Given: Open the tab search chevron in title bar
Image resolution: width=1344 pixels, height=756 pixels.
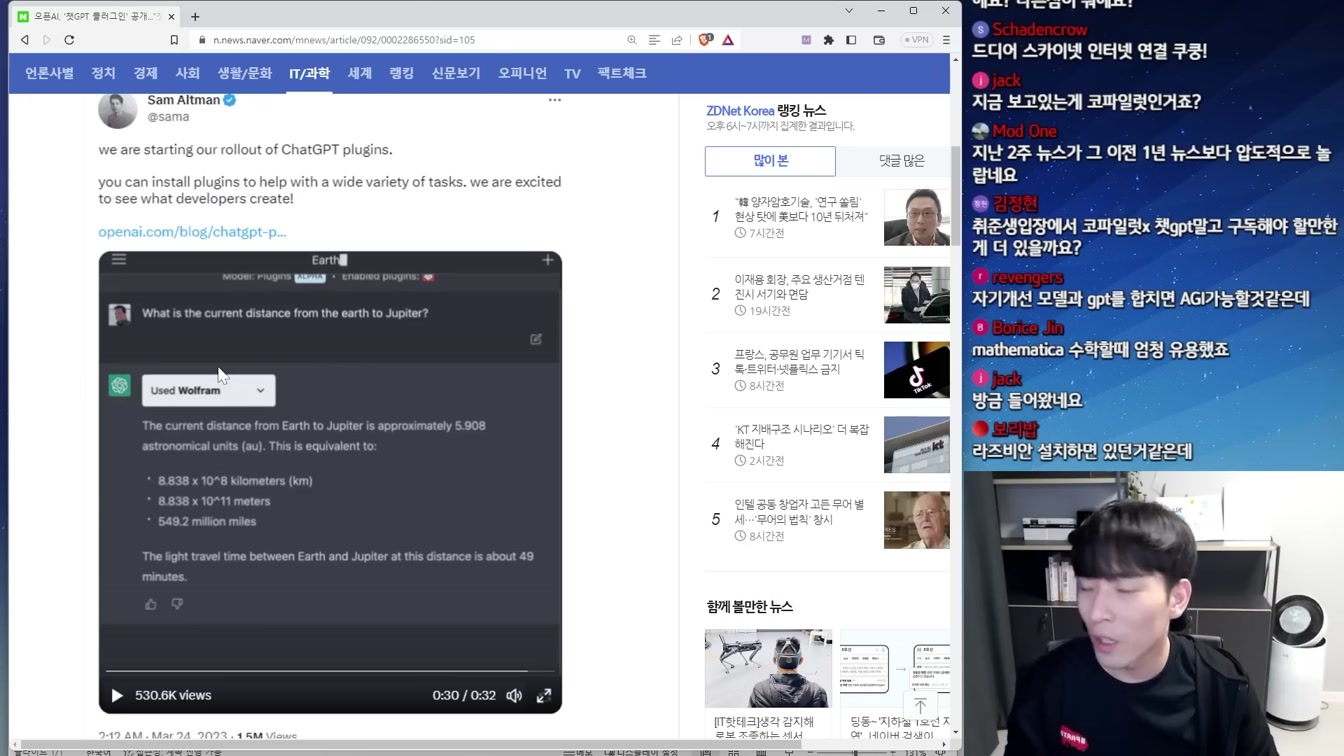Looking at the screenshot, I should coord(849,11).
